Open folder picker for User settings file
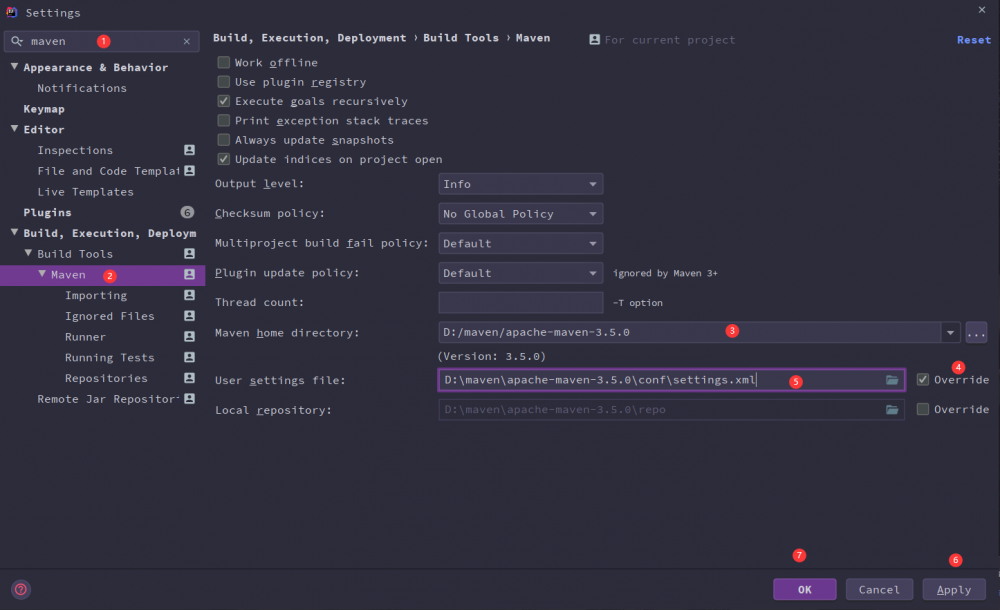Screen dimensions: 1000x610 pyautogui.click(x=892, y=379)
